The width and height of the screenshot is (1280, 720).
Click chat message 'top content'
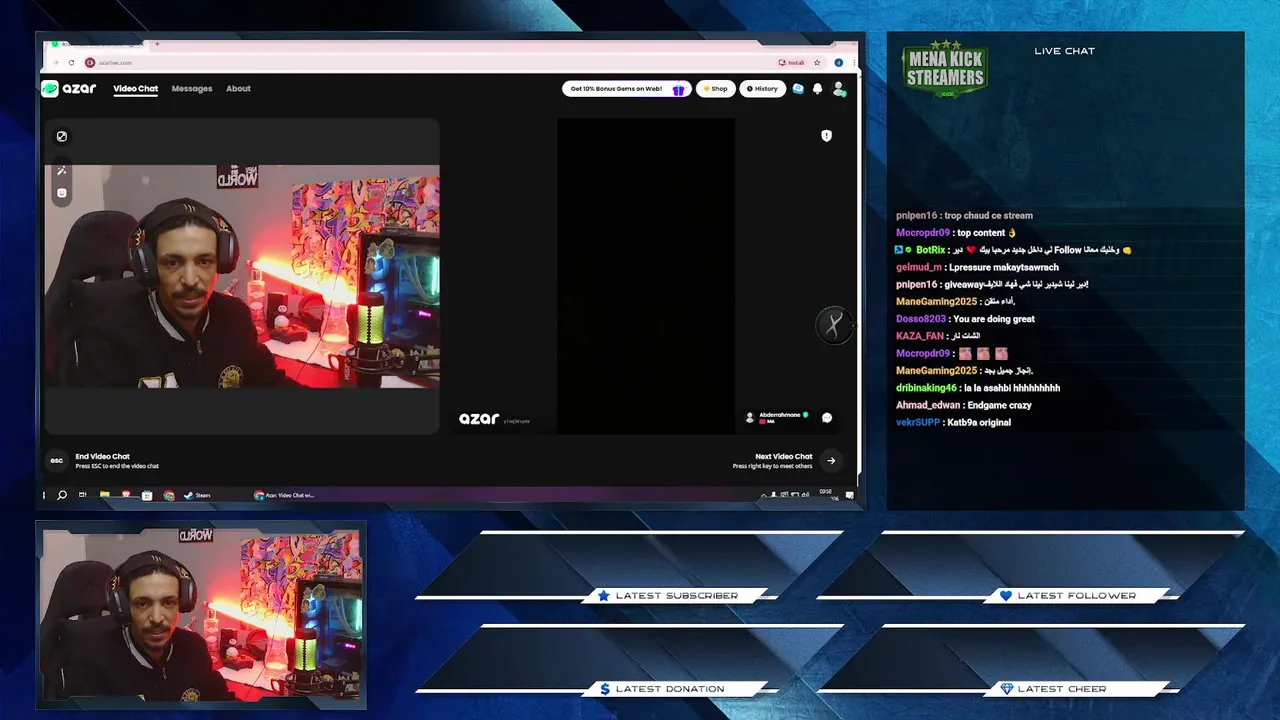pyautogui.click(x=987, y=233)
